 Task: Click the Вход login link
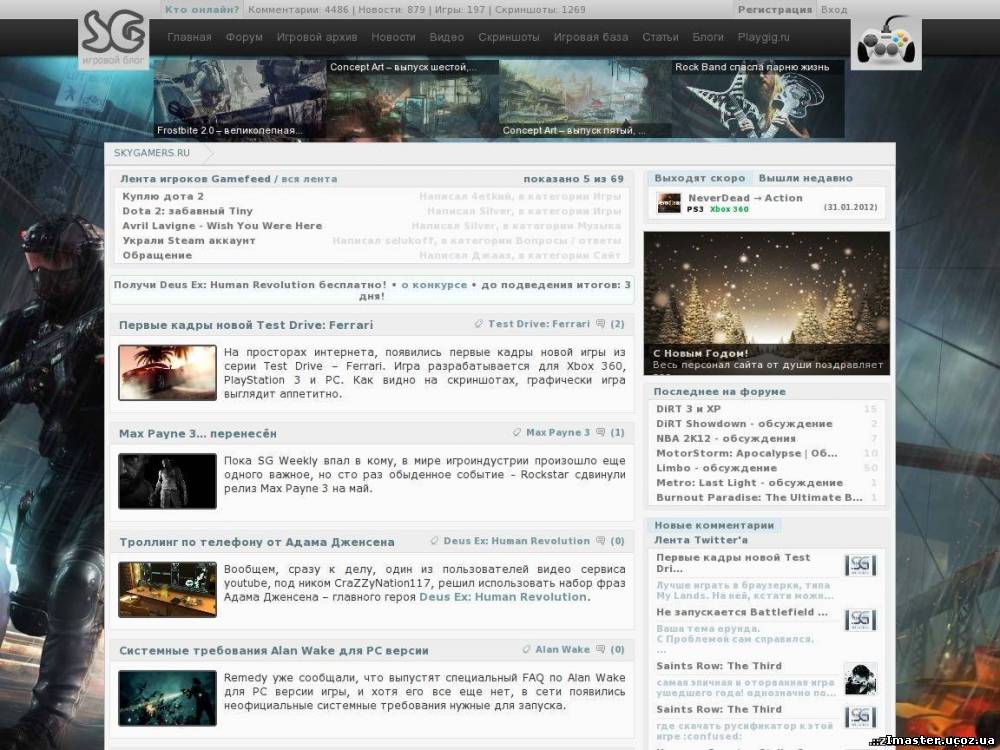(x=834, y=10)
